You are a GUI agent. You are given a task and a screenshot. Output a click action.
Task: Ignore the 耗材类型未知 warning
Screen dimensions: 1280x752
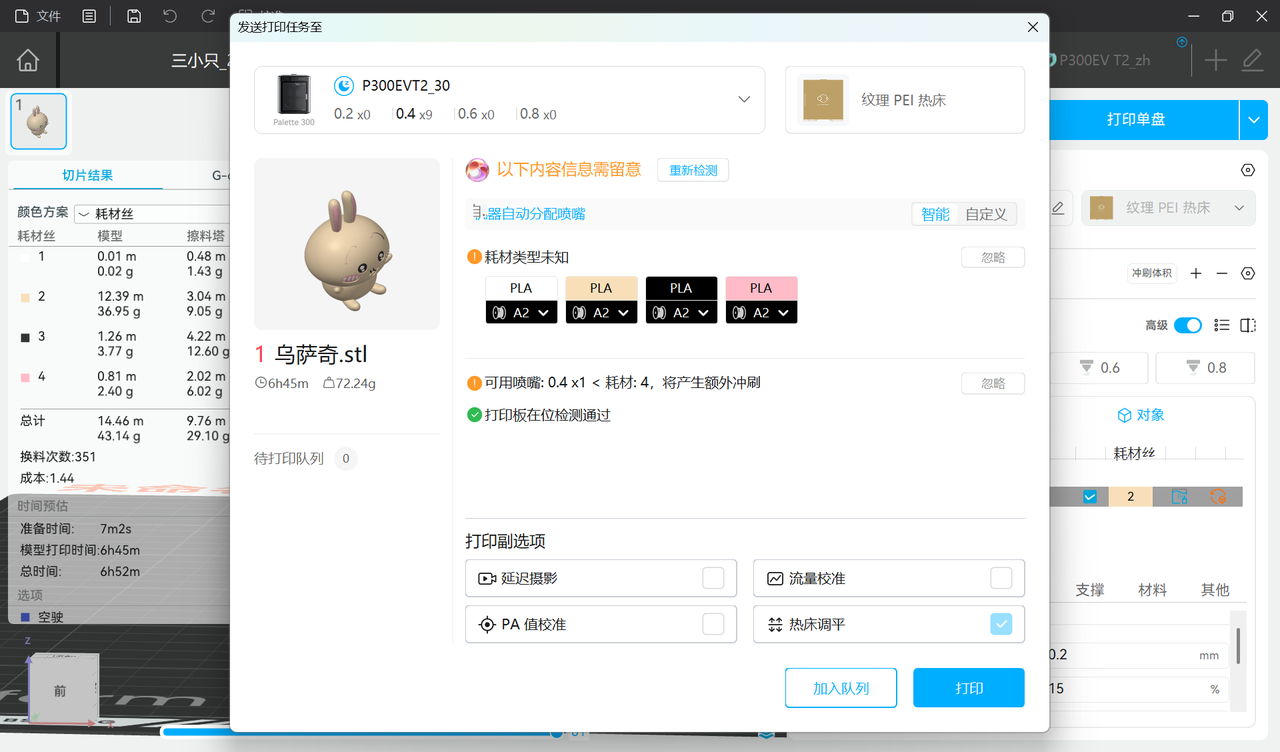(993, 257)
